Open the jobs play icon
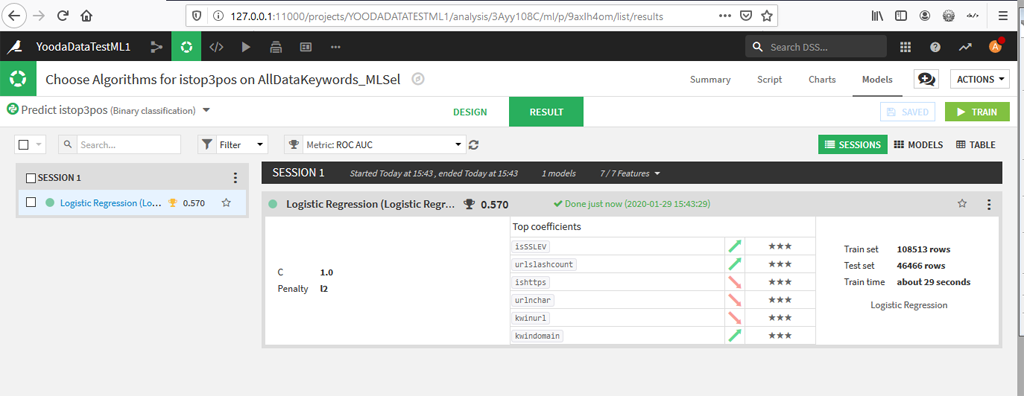 tap(246, 46)
